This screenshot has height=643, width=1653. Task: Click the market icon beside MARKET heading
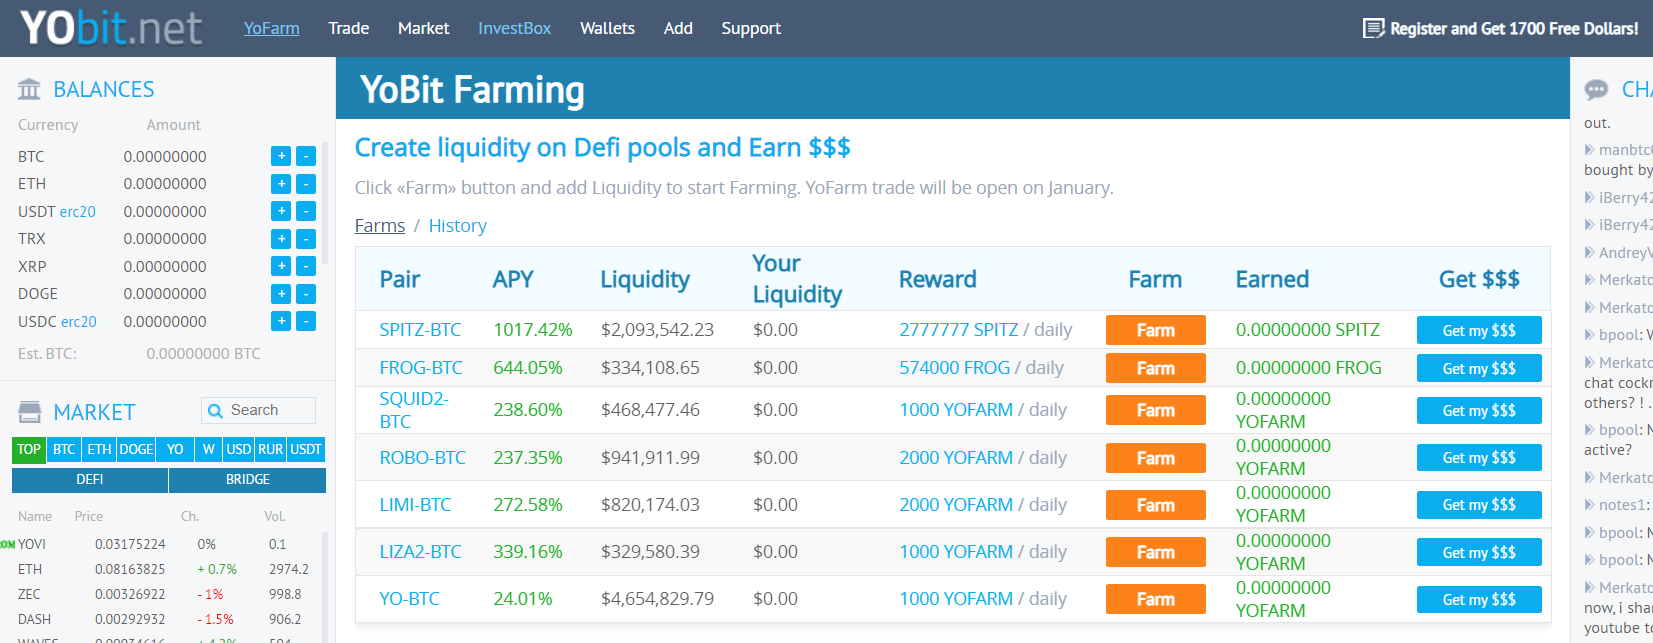click(x=30, y=412)
